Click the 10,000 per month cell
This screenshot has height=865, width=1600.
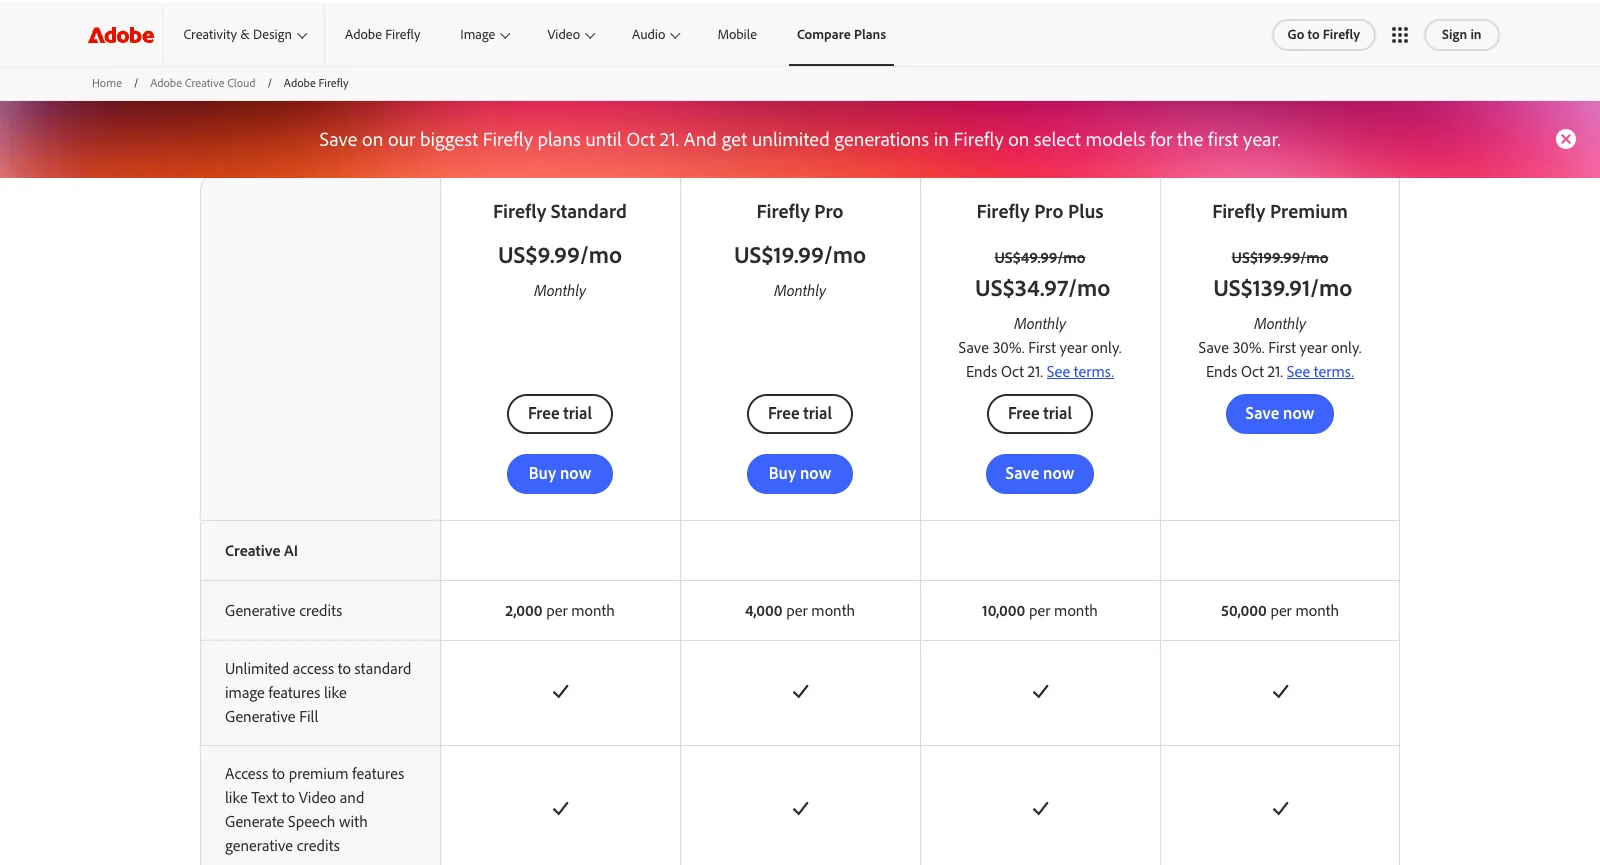point(1040,611)
